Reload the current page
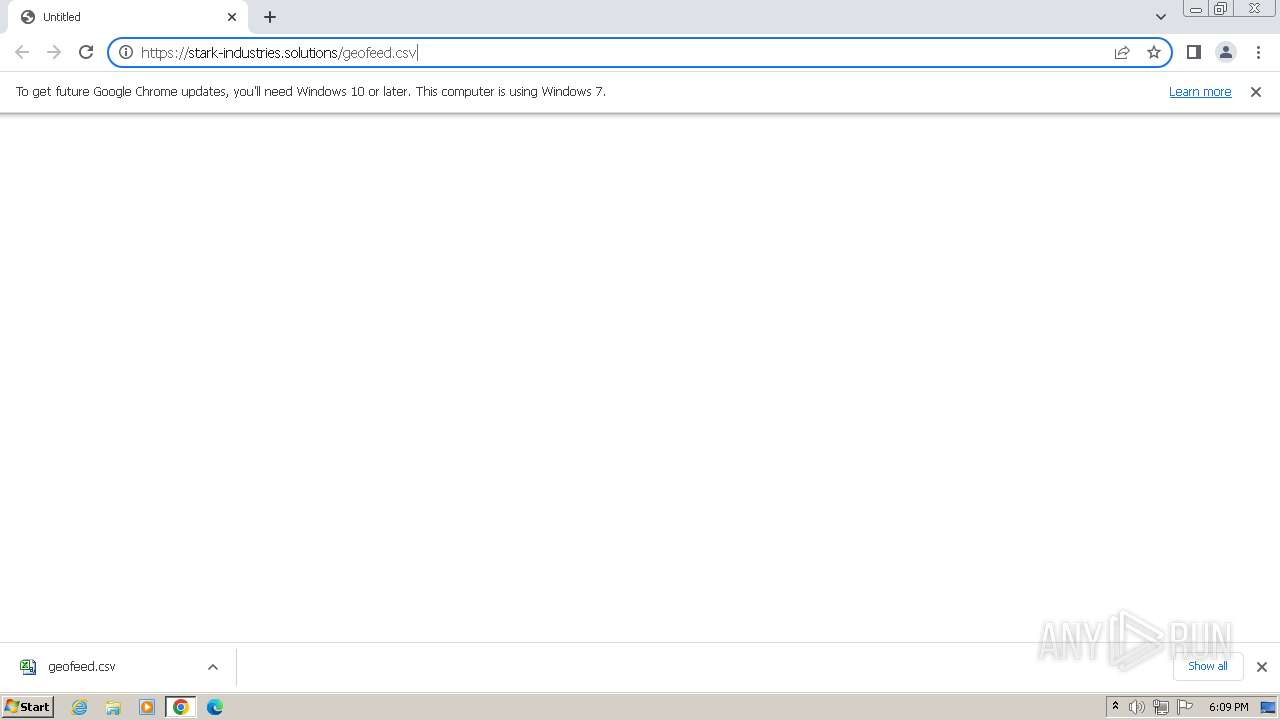 86,52
